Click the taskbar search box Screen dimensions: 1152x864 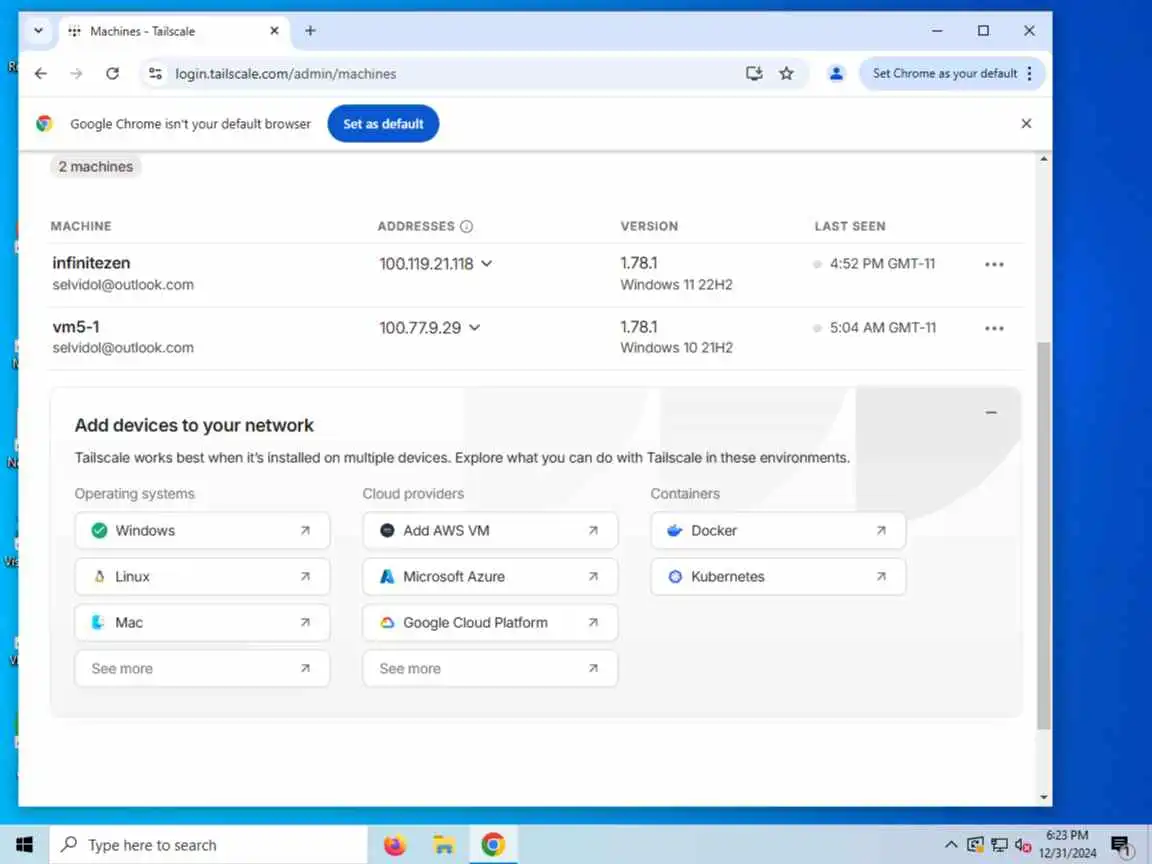[x=208, y=845]
